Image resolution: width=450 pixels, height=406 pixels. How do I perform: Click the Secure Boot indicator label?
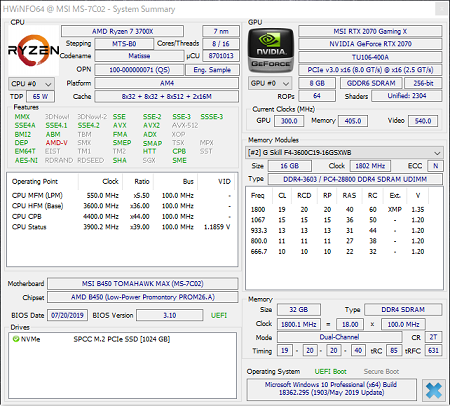click(381, 371)
